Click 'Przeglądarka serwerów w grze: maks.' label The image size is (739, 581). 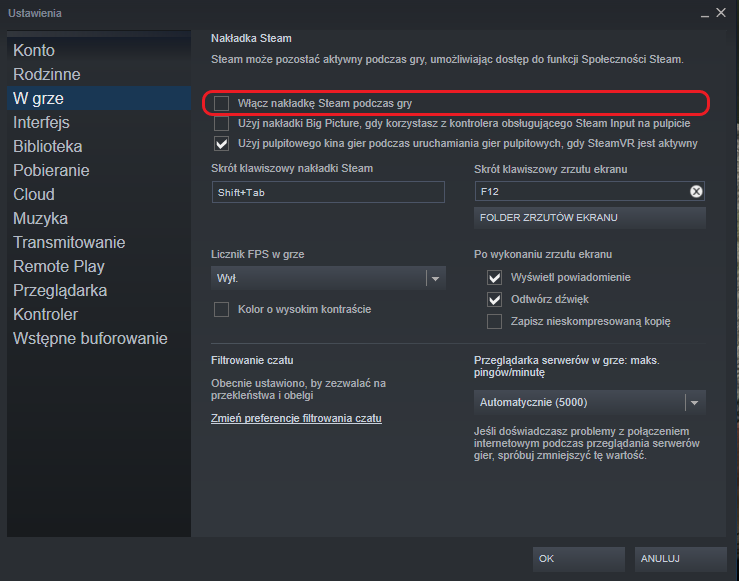click(567, 360)
